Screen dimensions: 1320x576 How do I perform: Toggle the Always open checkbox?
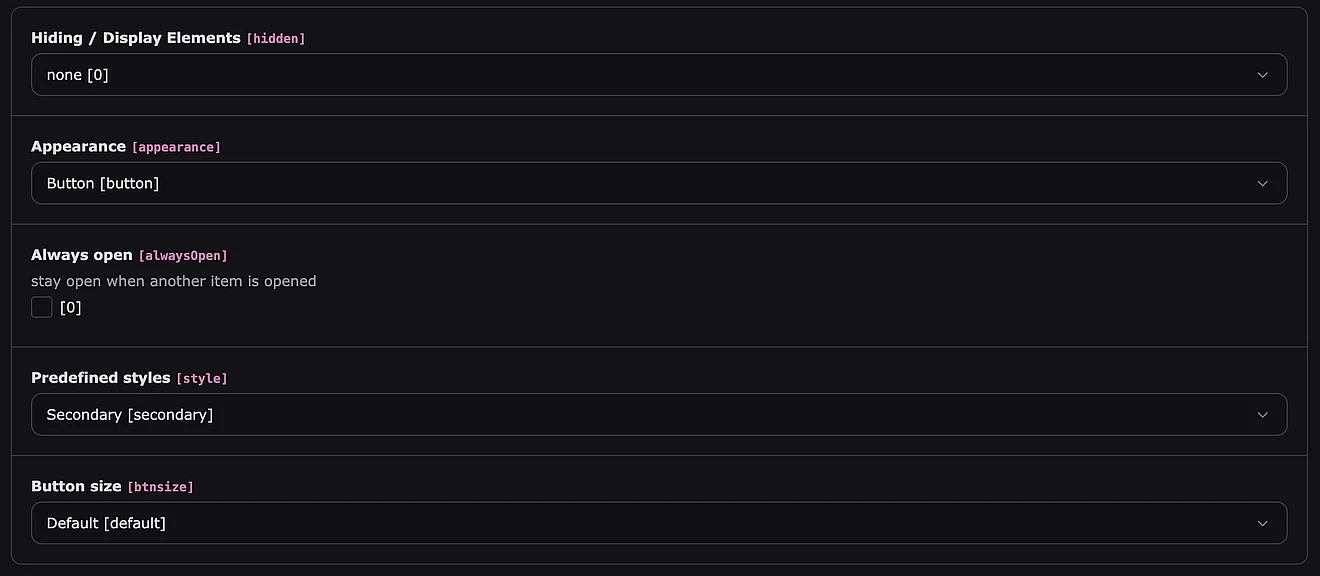[x=42, y=307]
